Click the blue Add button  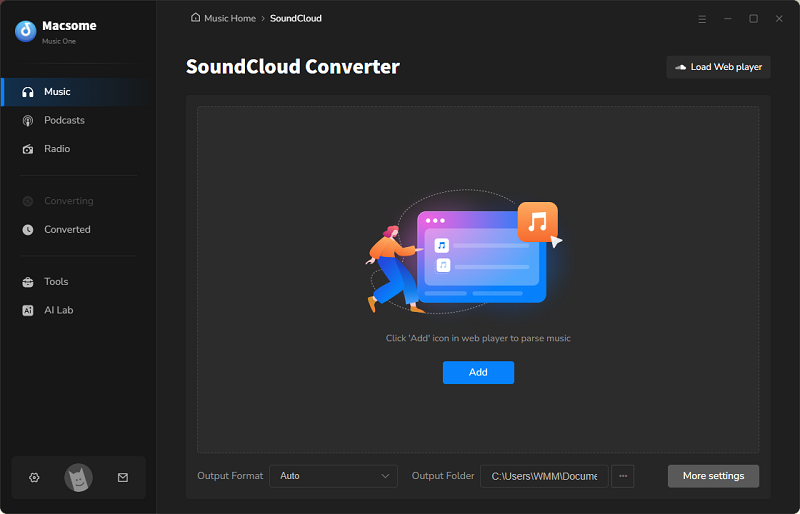click(x=478, y=373)
